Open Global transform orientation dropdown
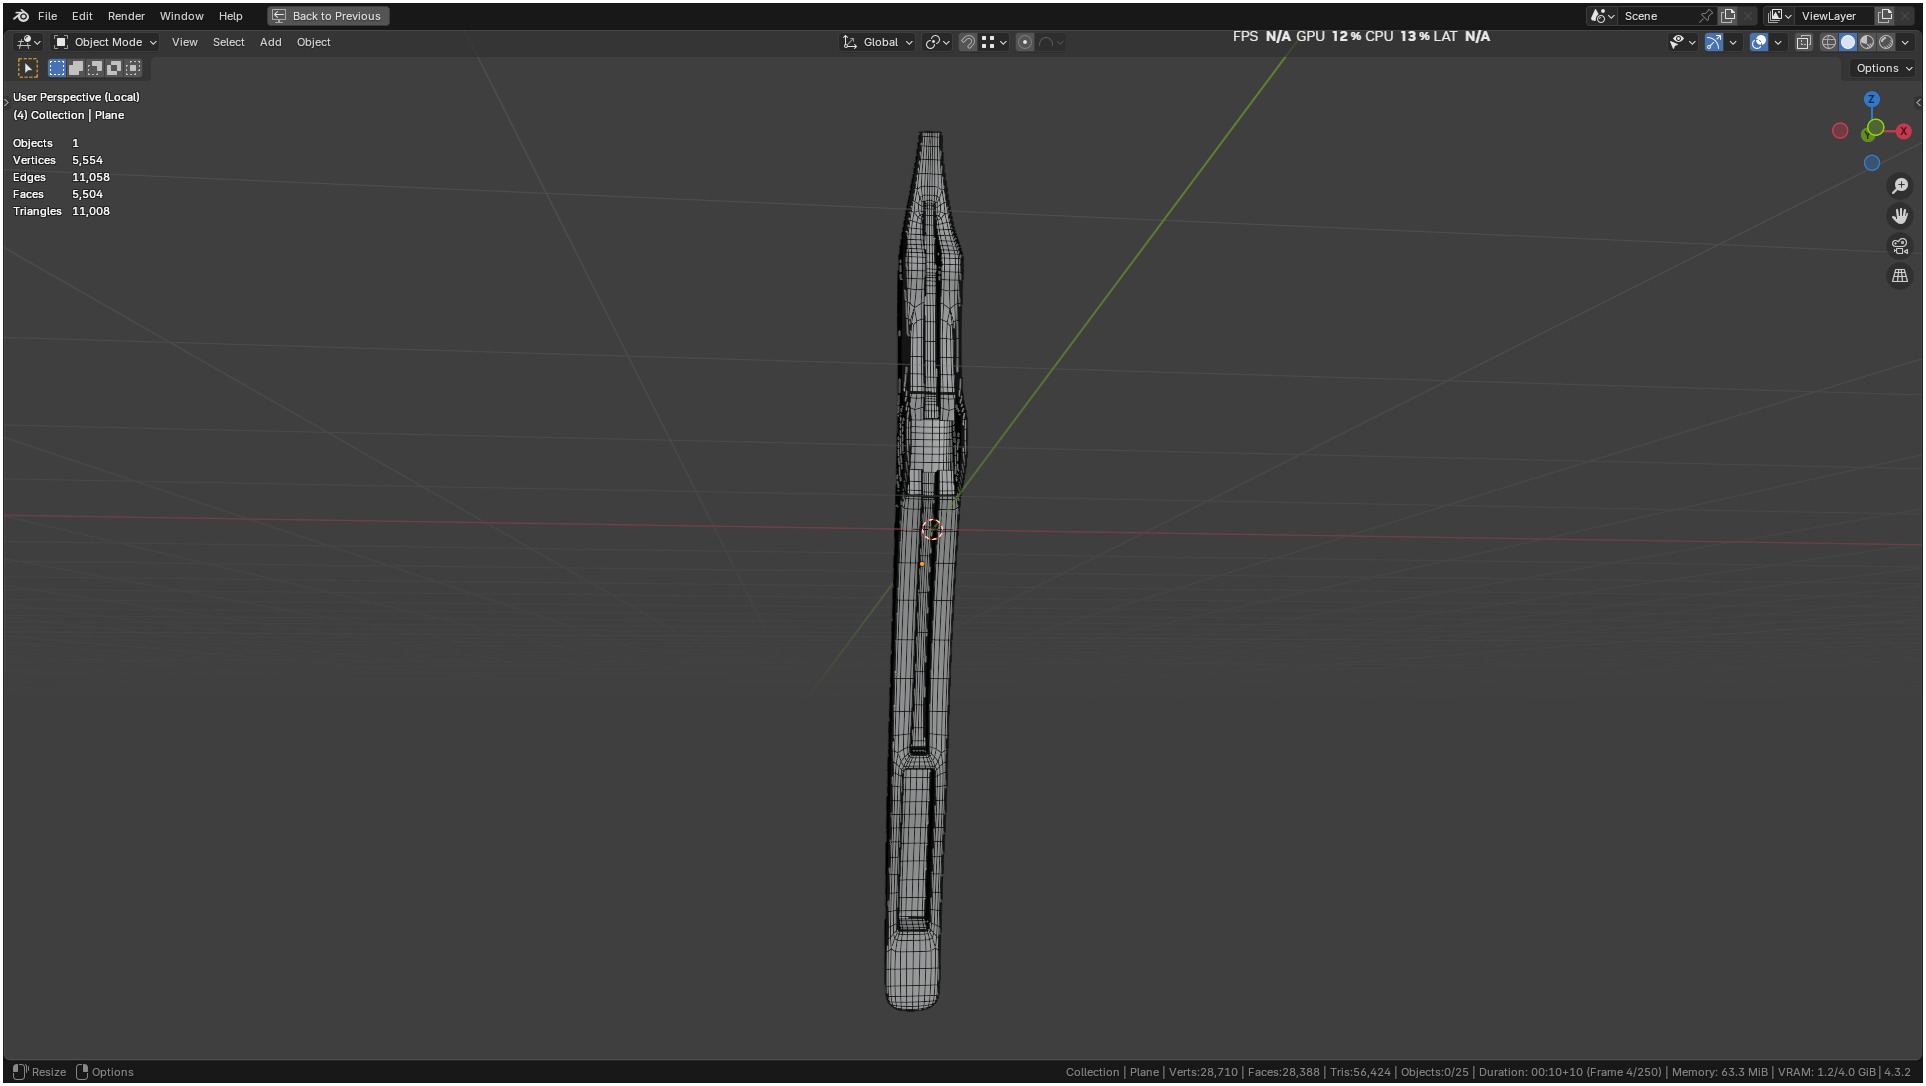Image resolution: width=1926 pixels, height=1086 pixels. [x=878, y=42]
